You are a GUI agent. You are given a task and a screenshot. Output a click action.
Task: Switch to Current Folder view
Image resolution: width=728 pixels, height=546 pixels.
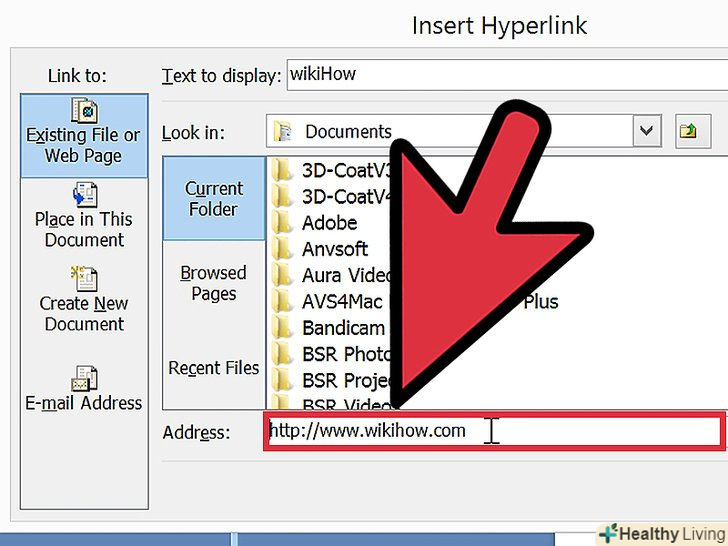tap(214, 199)
